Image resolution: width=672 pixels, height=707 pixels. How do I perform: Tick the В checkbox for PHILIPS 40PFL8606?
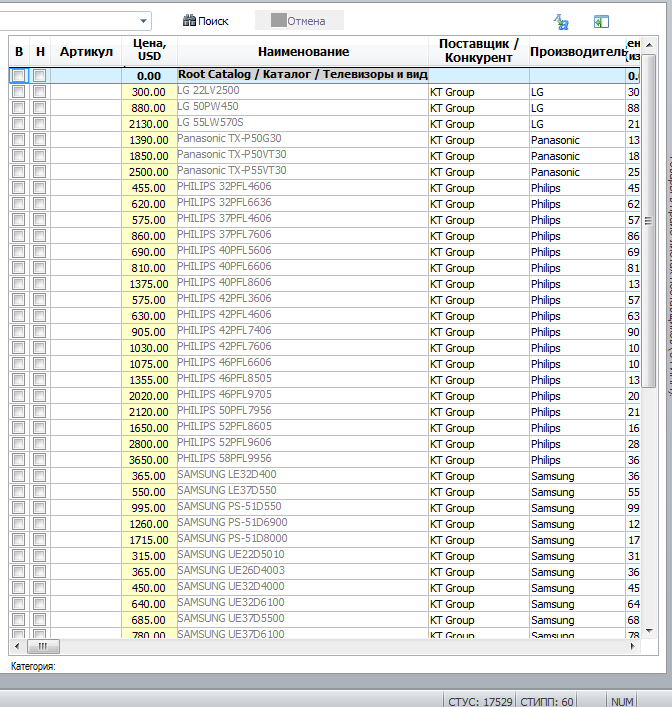point(18,284)
